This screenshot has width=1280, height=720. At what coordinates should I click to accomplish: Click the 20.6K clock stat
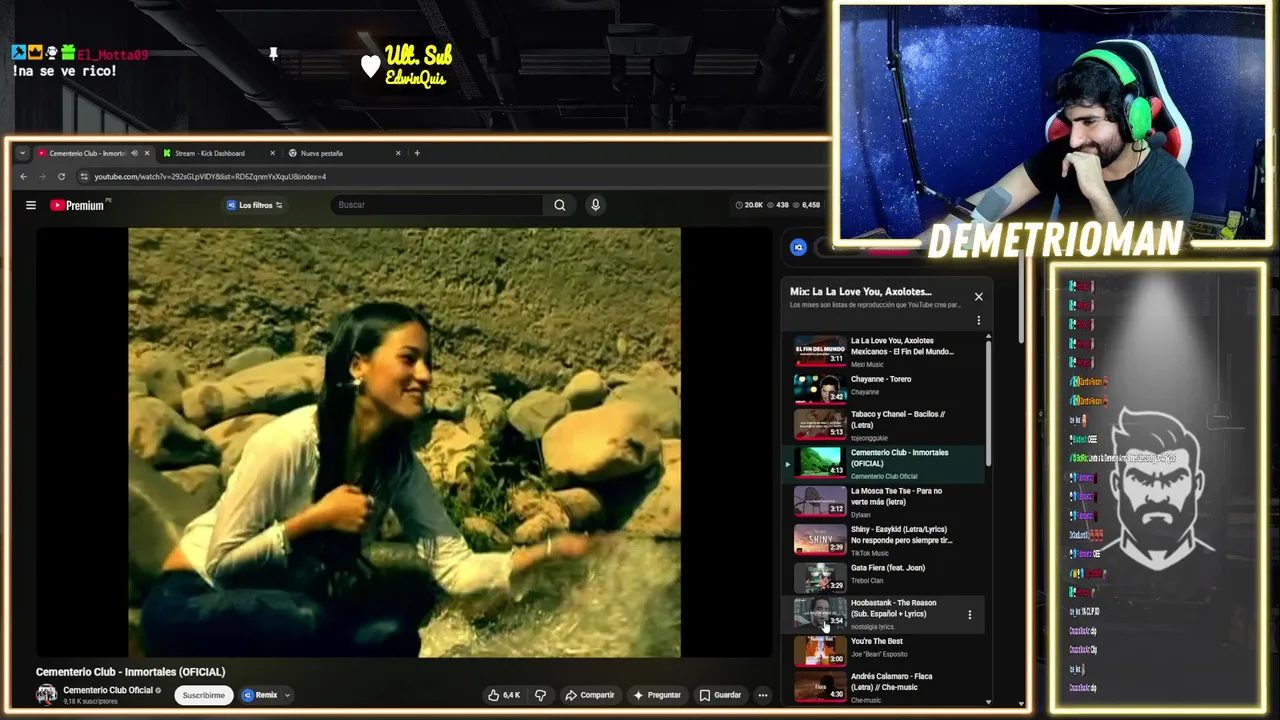(749, 205)
